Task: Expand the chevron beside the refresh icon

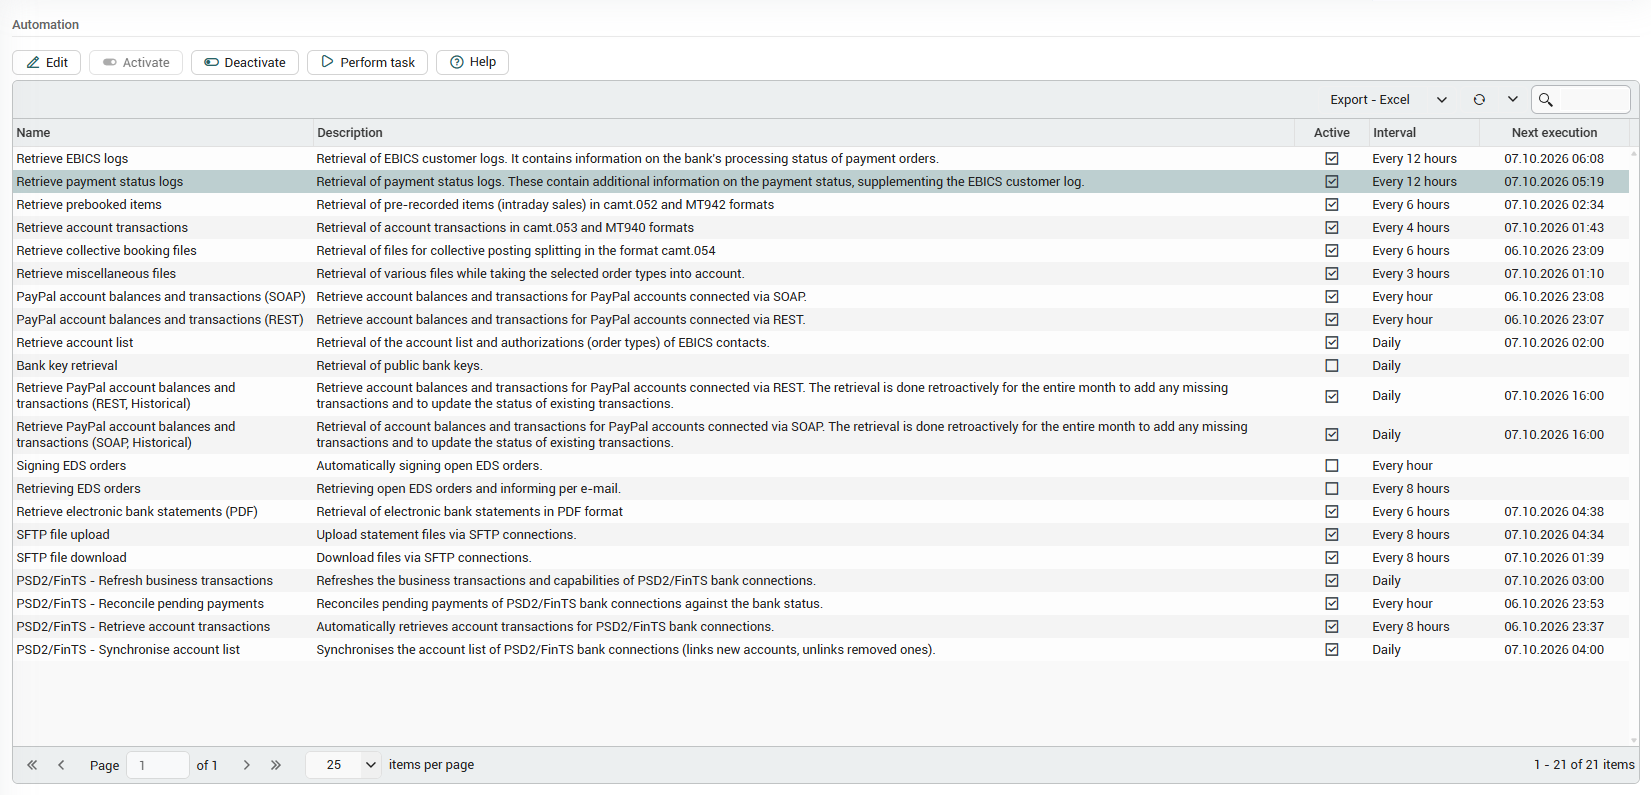Action: [1512, 99]
